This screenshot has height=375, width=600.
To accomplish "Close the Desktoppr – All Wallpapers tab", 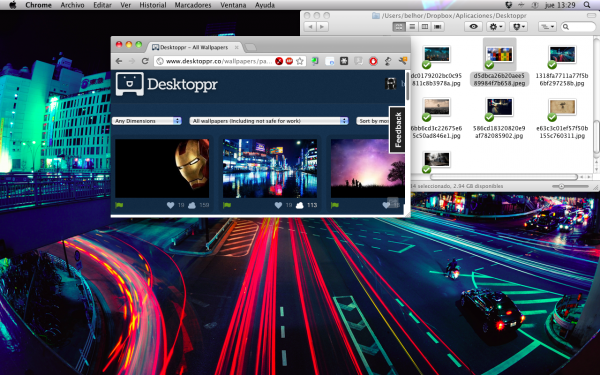I will pos(236,47).
